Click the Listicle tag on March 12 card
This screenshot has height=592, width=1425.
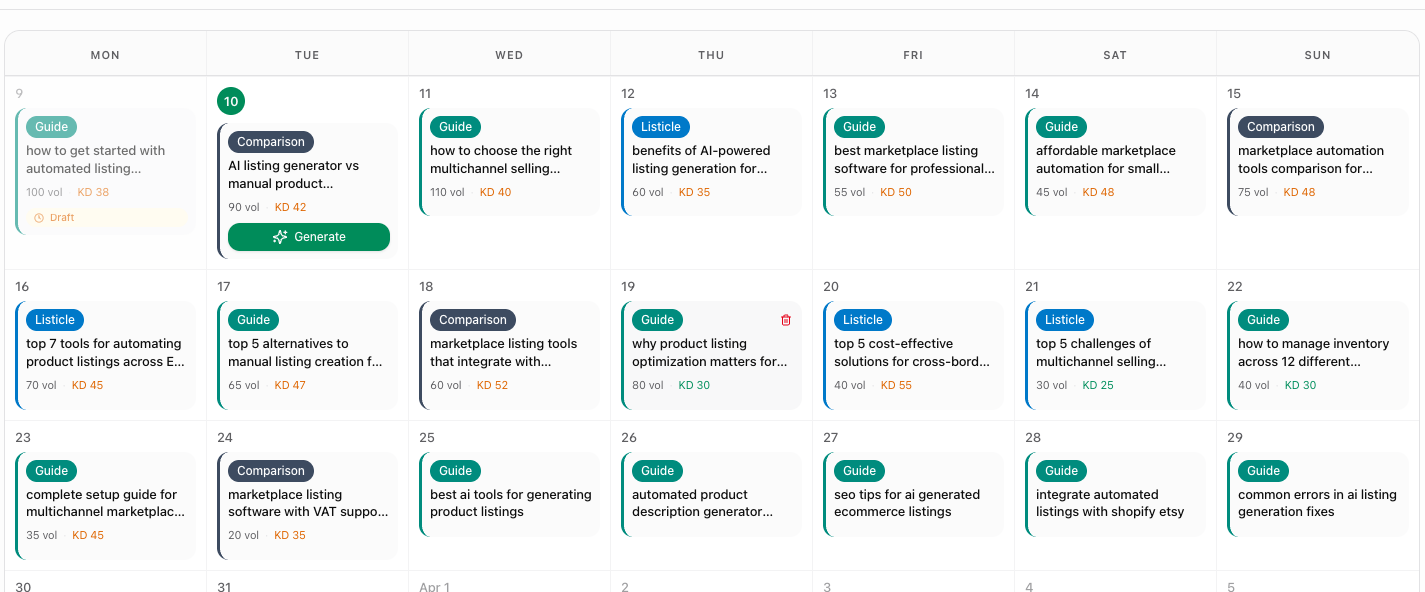pos(660,127)
